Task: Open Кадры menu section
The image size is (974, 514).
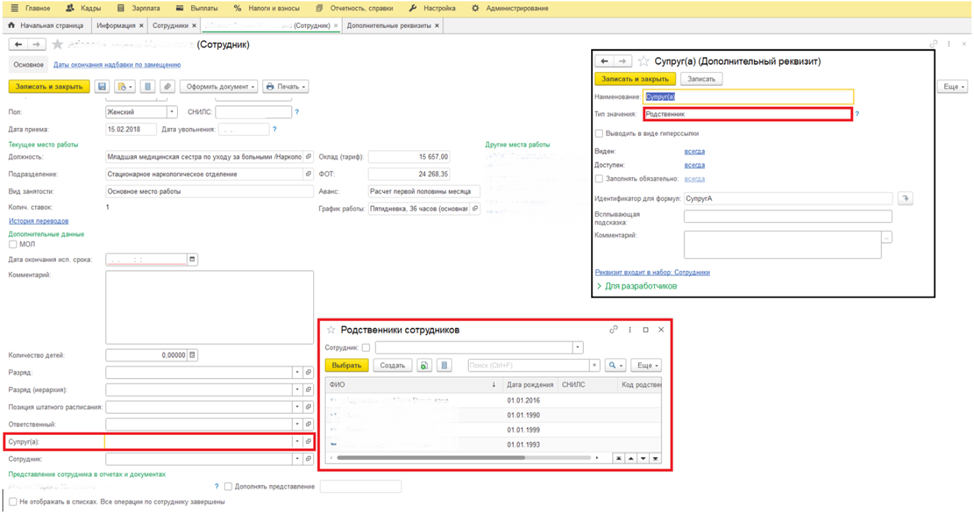Action: click(x=83, y=8)
